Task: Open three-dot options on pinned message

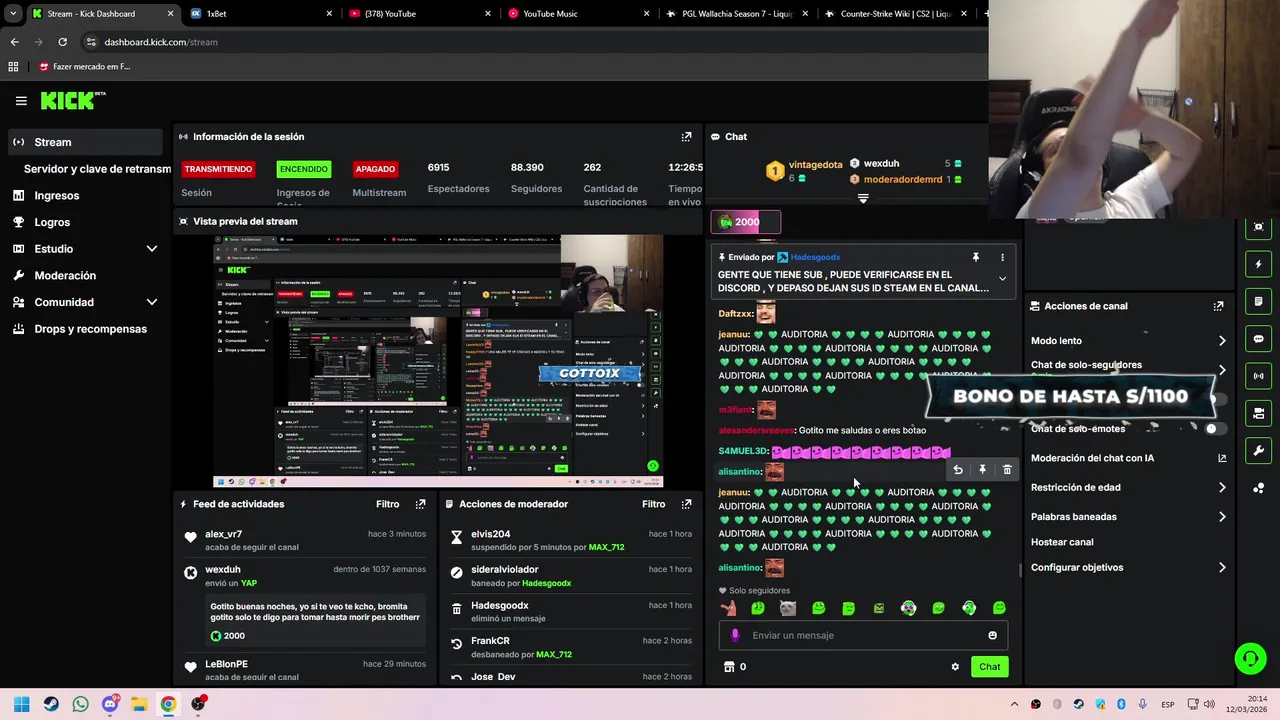Action: (x=1002, y=257)
